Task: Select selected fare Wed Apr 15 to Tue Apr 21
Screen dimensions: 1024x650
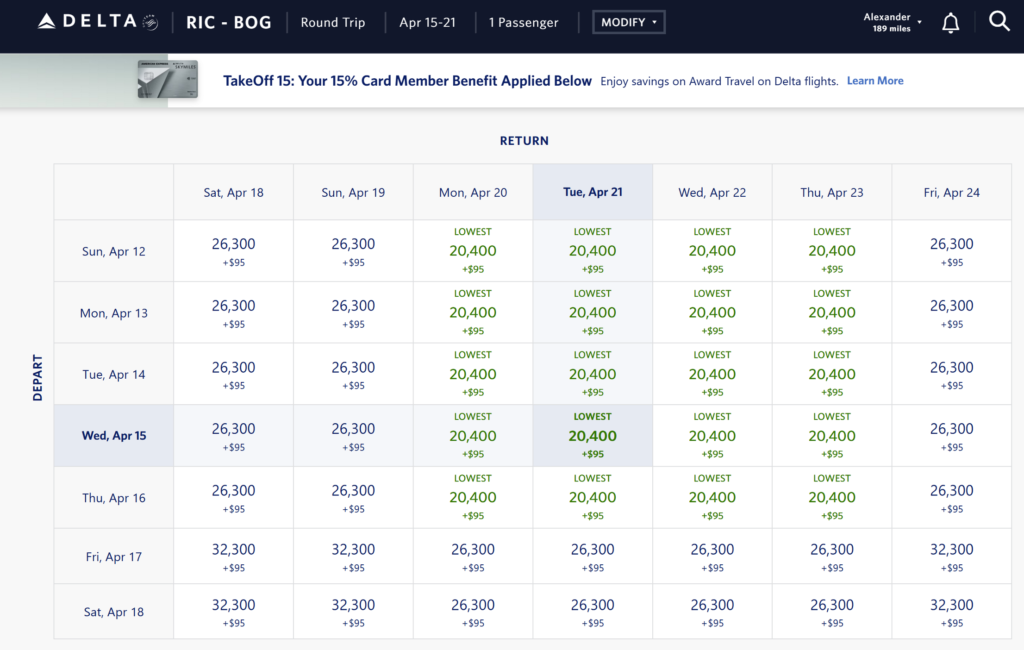Action: pos(592,436)
